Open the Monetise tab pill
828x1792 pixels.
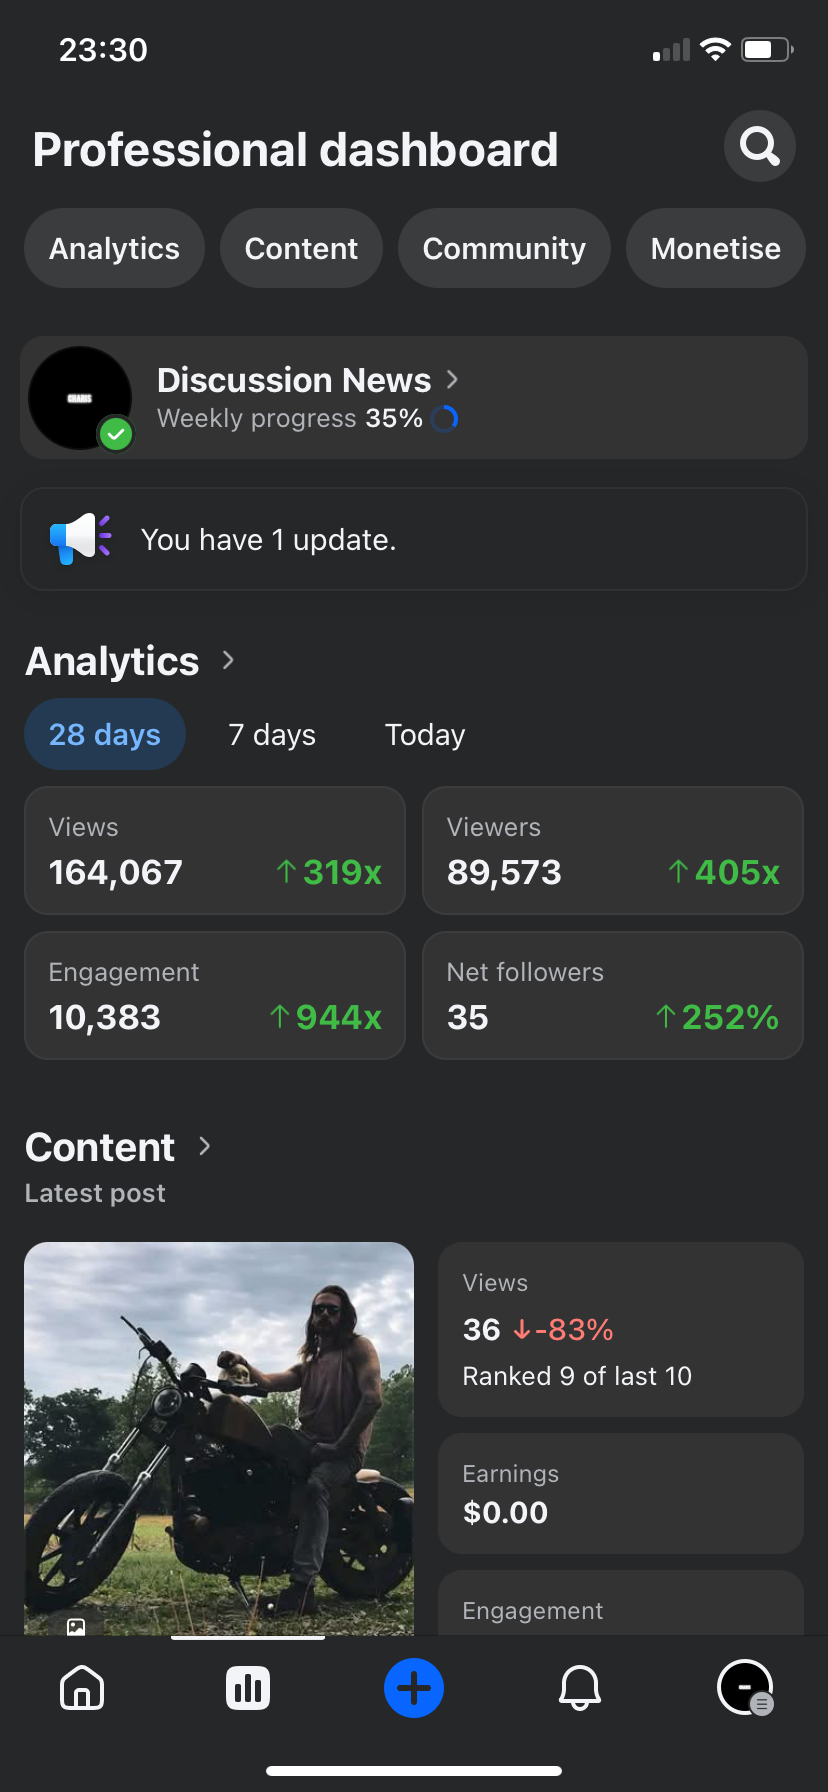point(715,248)
